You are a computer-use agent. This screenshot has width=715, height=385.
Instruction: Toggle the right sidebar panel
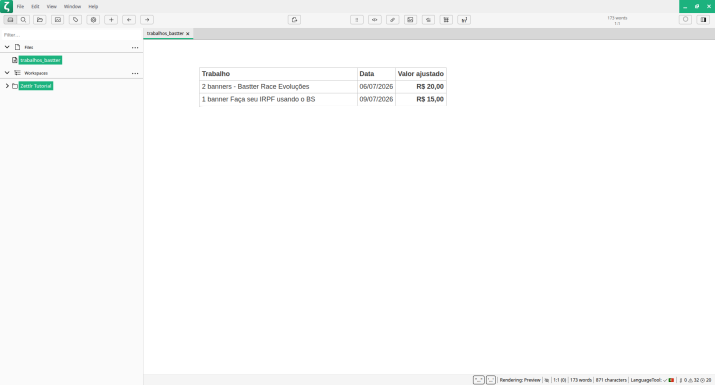coord(704,20)
